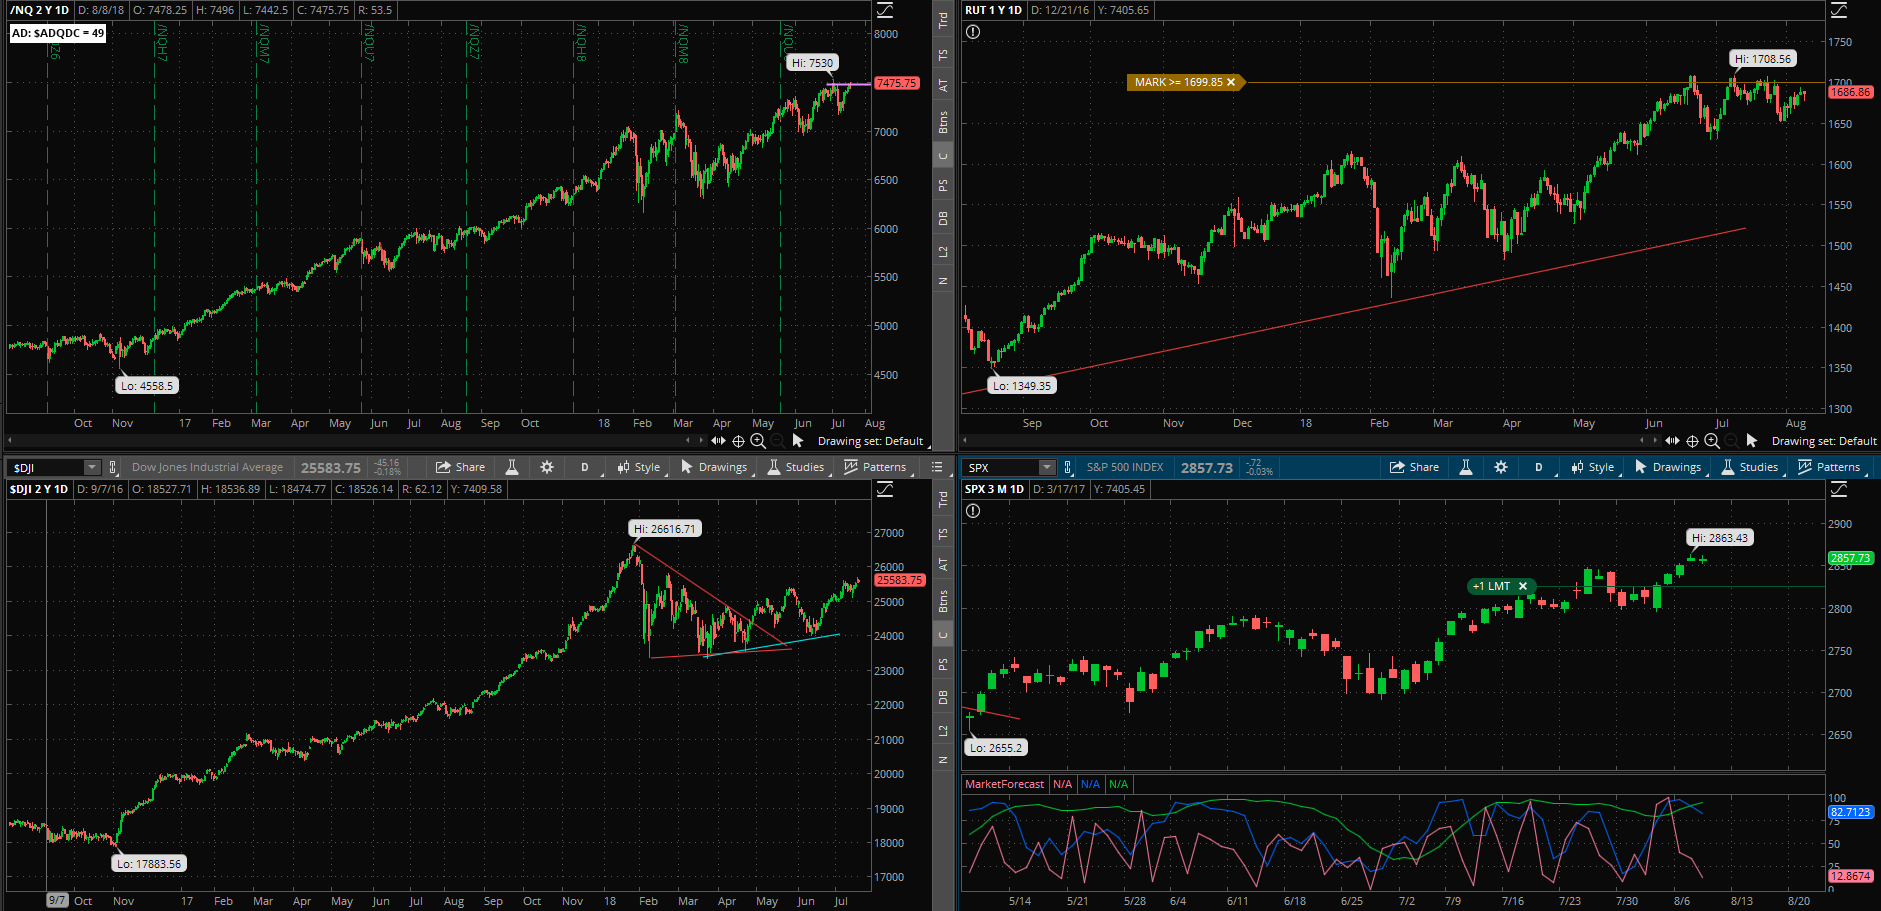Click the Hi: 26616.71 bubble on $DJI chart

664,529
